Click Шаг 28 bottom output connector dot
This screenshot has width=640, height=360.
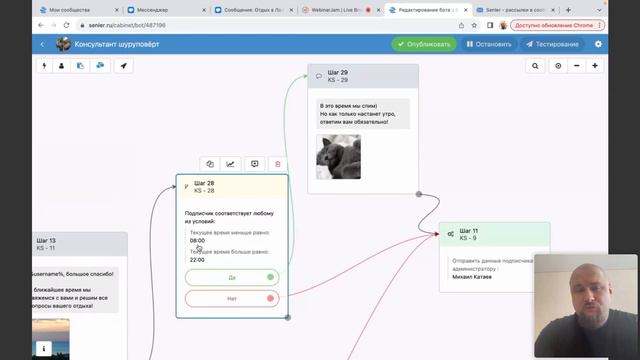[288, 318]
